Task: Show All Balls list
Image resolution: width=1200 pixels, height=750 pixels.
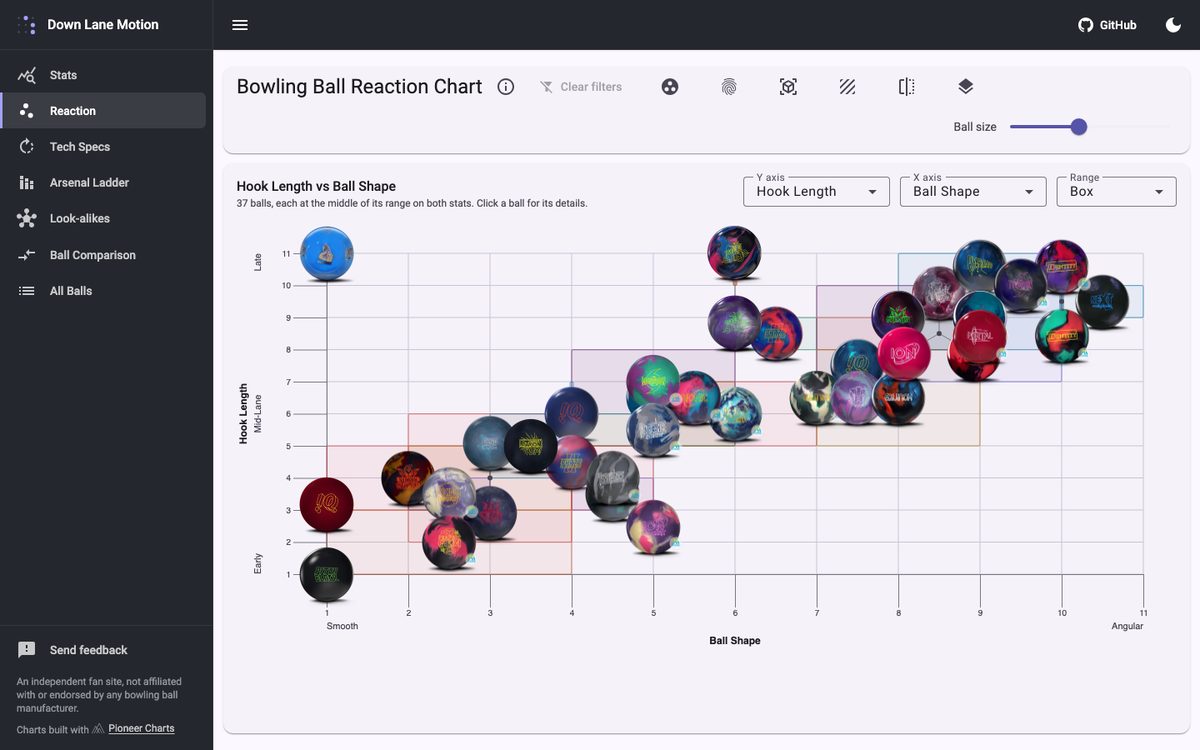Action: point(104,291)
